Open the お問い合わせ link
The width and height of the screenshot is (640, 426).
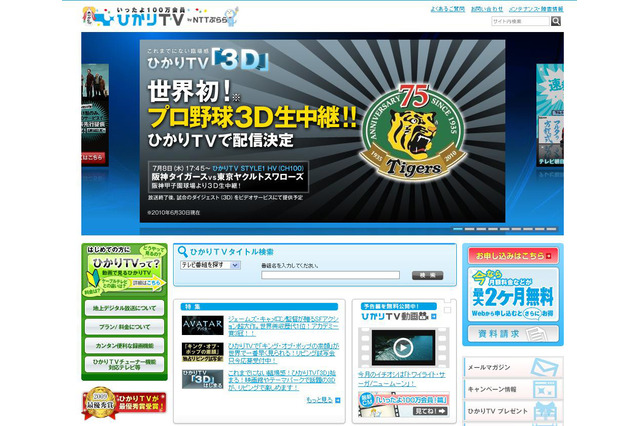[x=487, y=9]
